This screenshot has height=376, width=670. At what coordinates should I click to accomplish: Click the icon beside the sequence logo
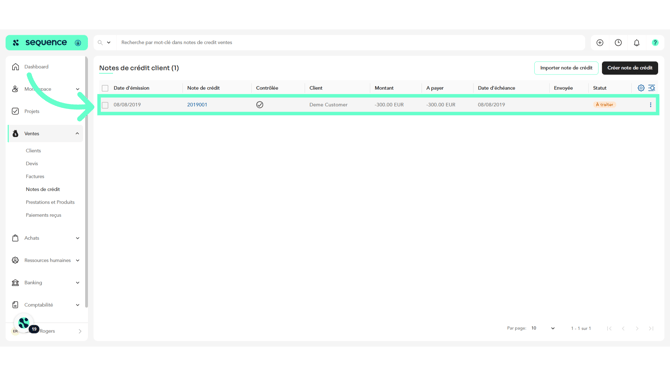pos(78,43)
